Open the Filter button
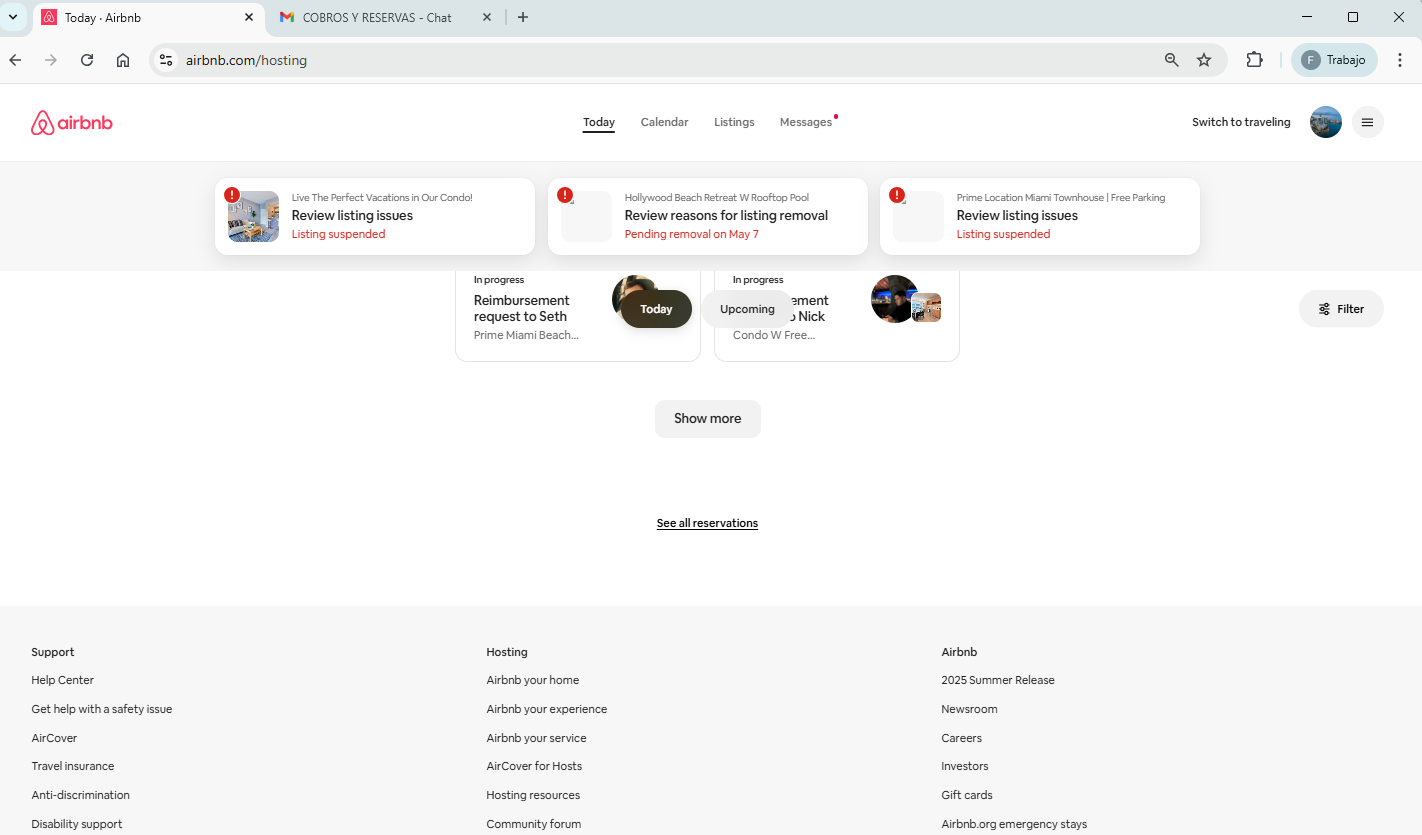Viewport: 1422px width, 835px height. (1341, 309)
